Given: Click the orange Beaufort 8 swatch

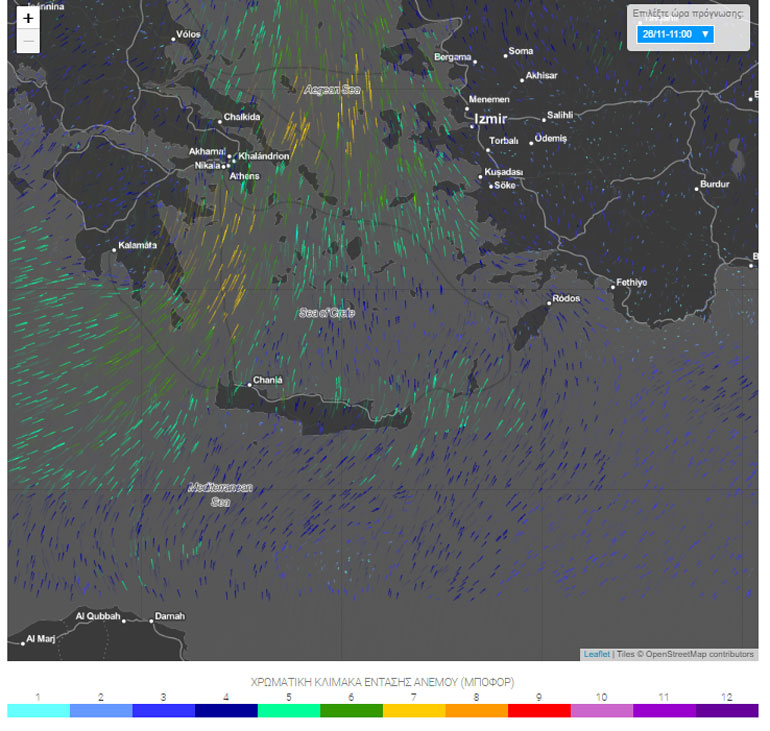Looking at the screenshot, I should [476, 710].
